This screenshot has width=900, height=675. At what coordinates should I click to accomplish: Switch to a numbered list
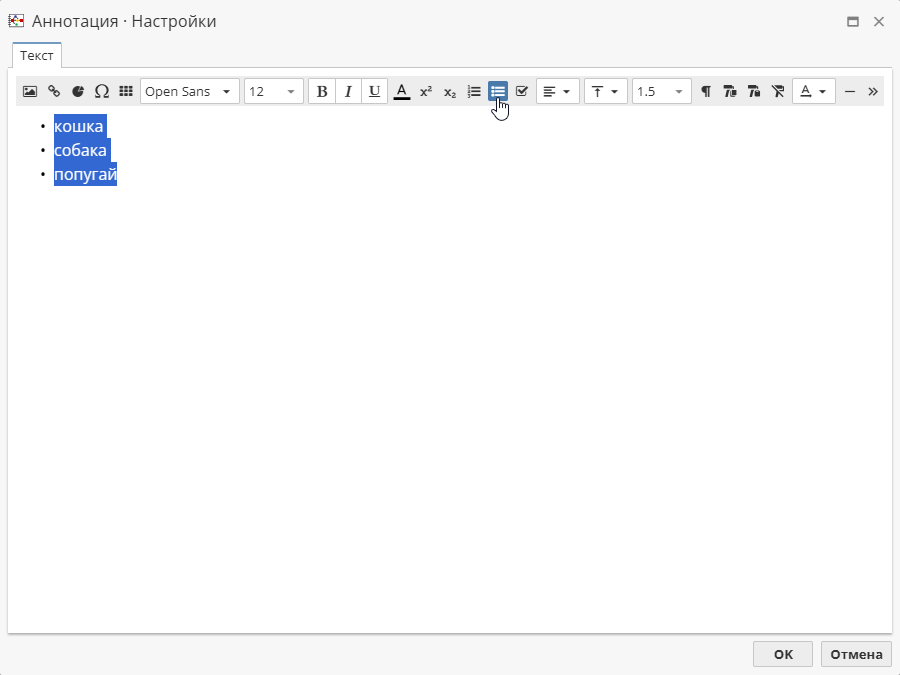473,91
